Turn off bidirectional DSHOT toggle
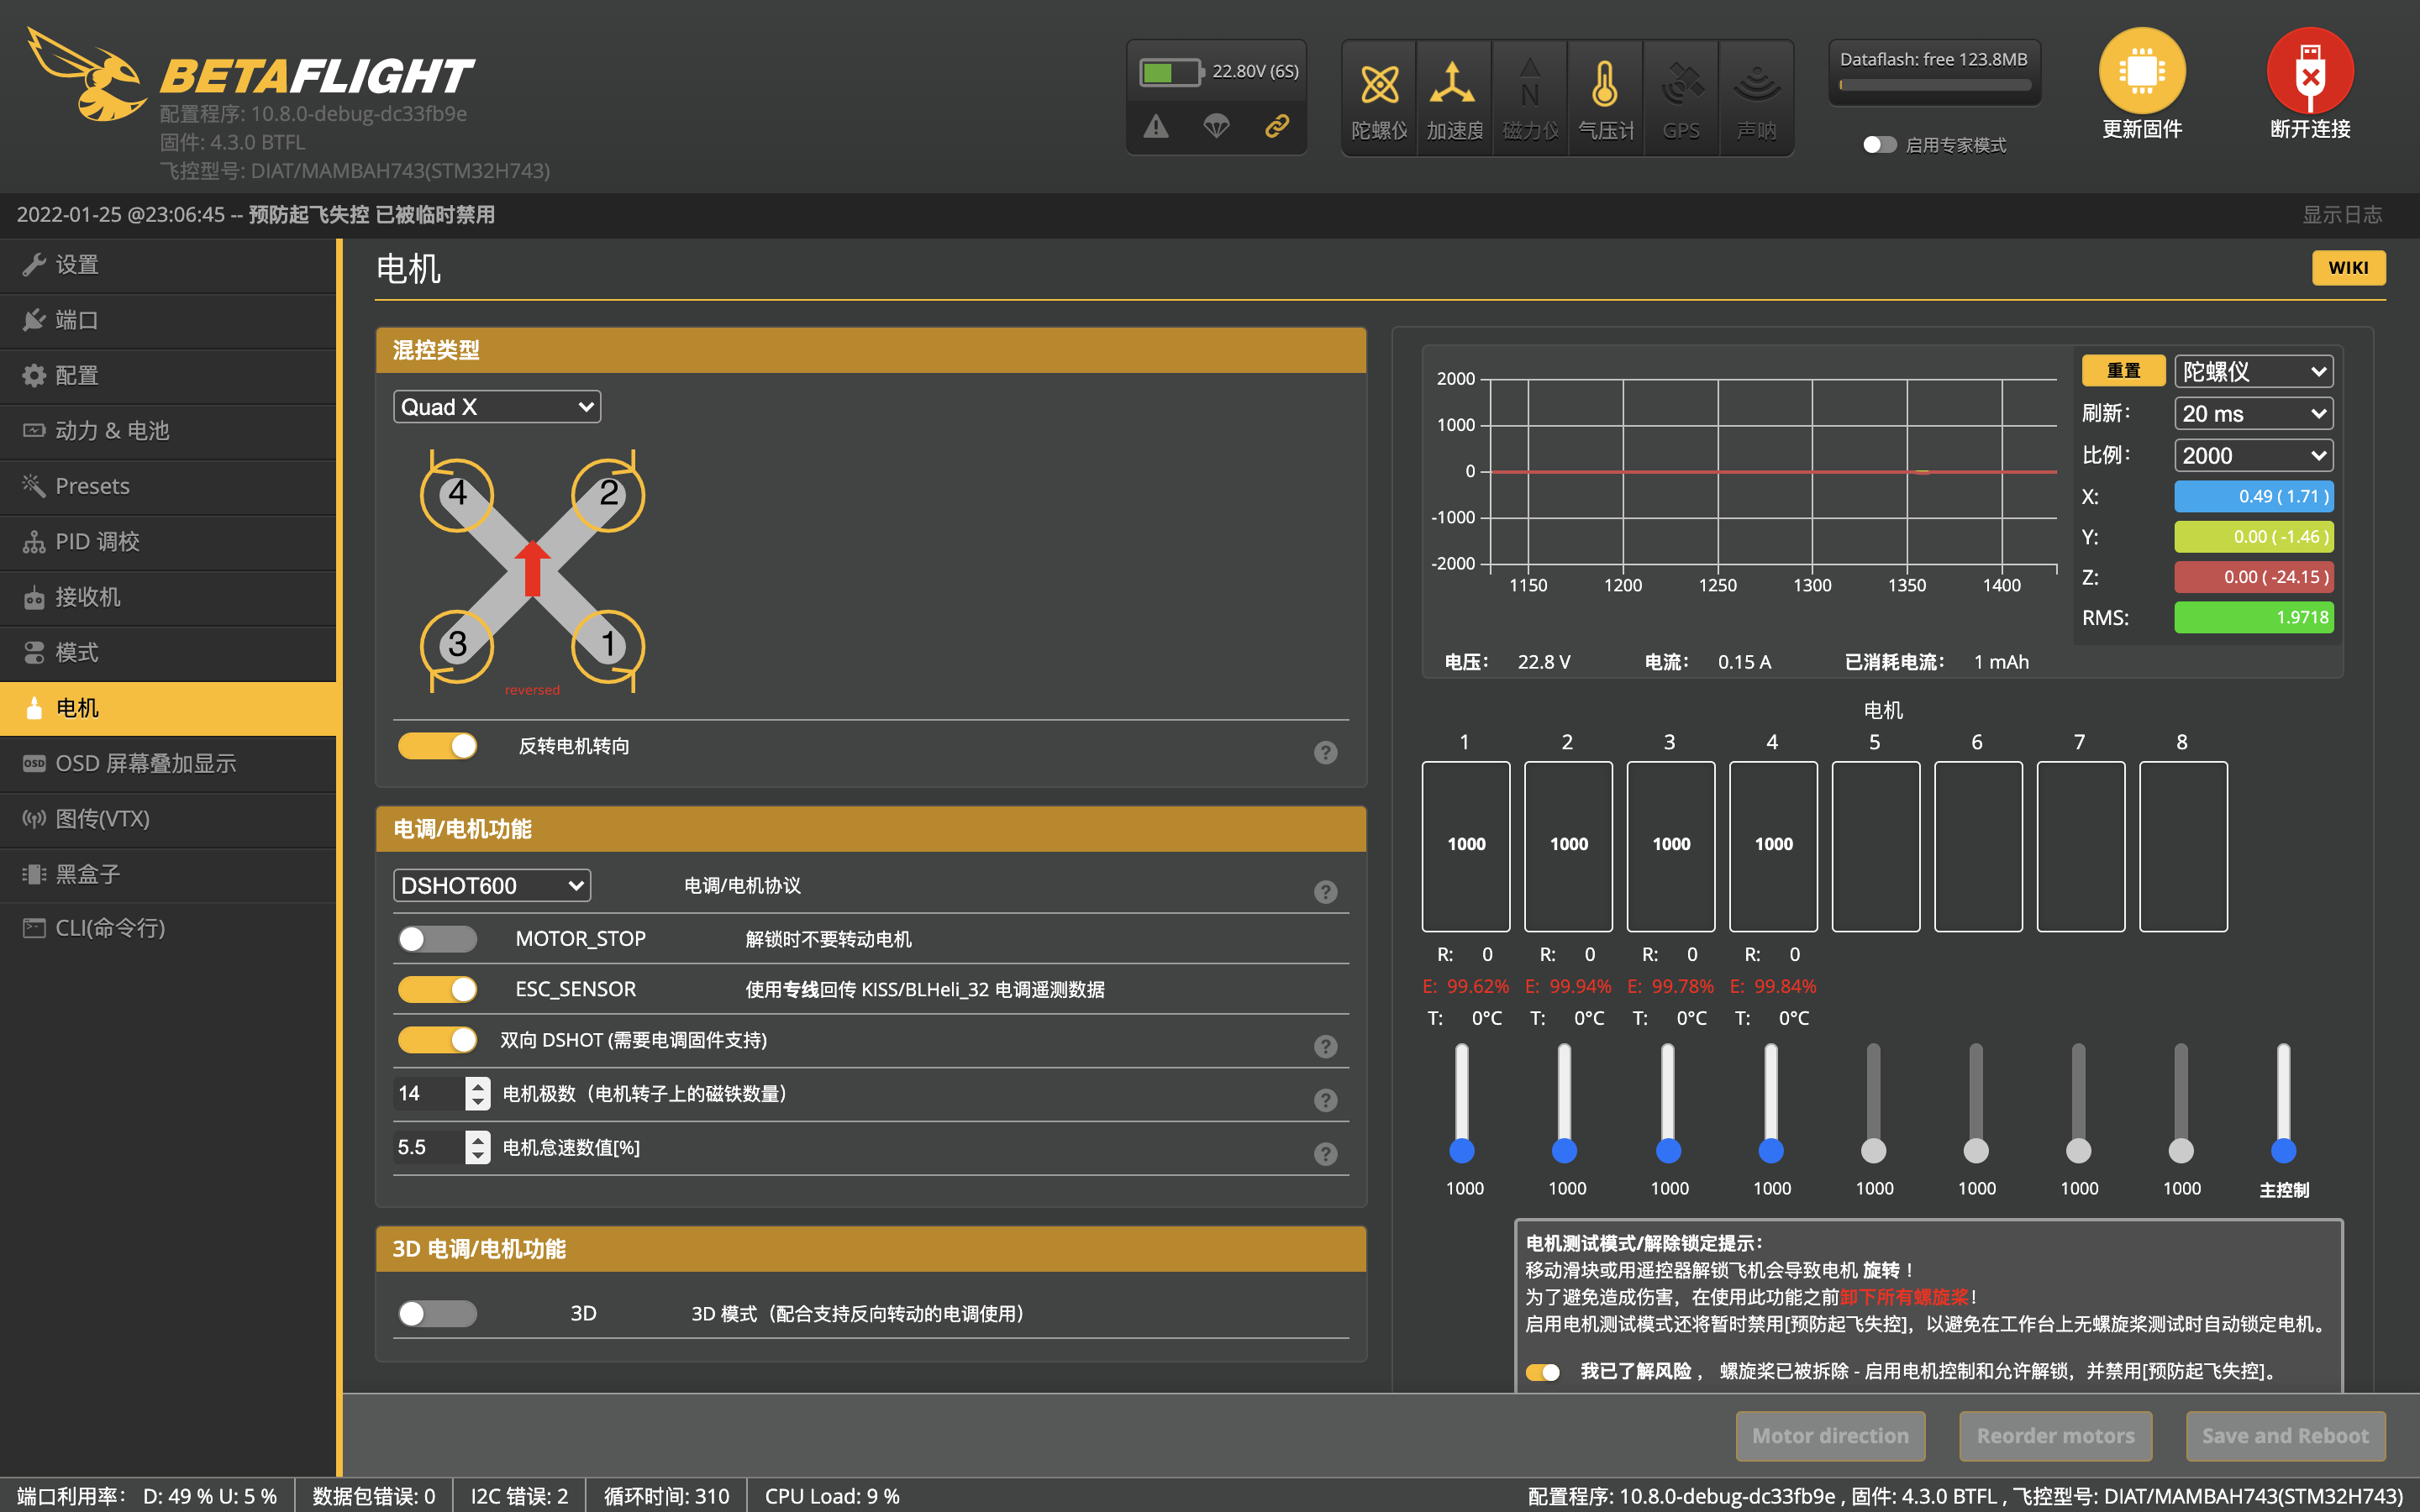2420x1512 pixels. (437, 1040)
